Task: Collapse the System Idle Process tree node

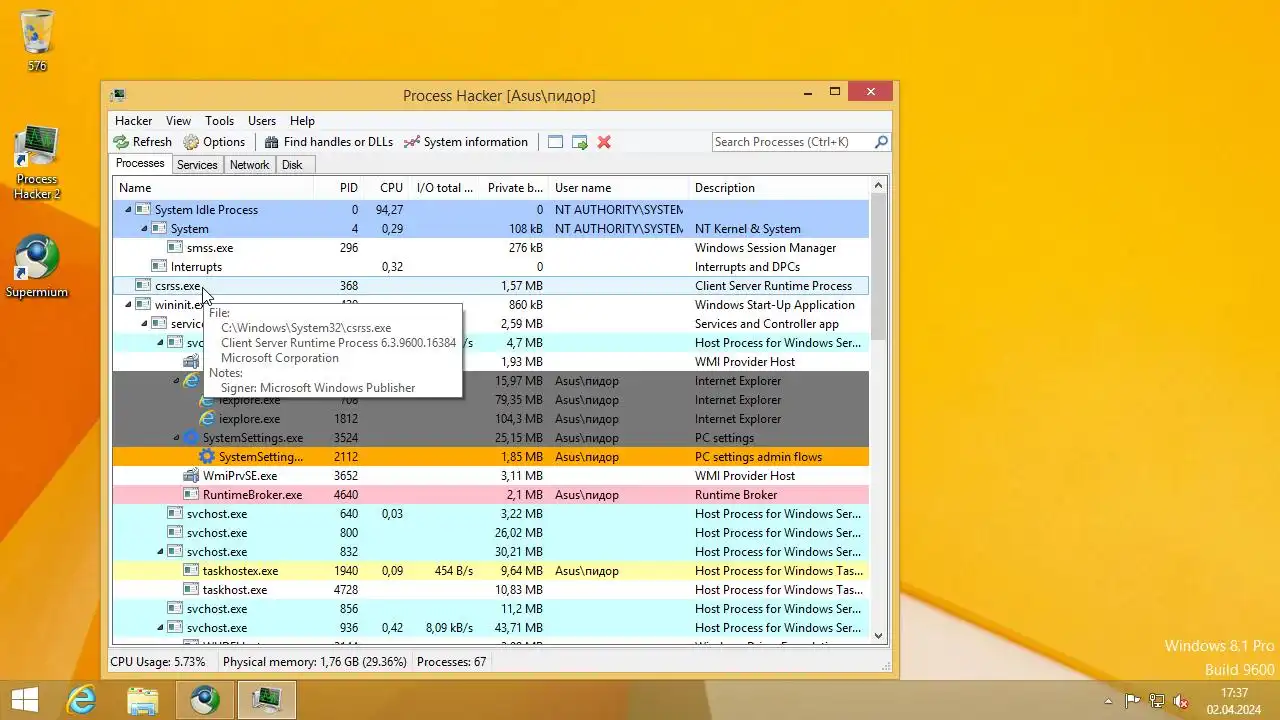Action: tap(128, 210)
